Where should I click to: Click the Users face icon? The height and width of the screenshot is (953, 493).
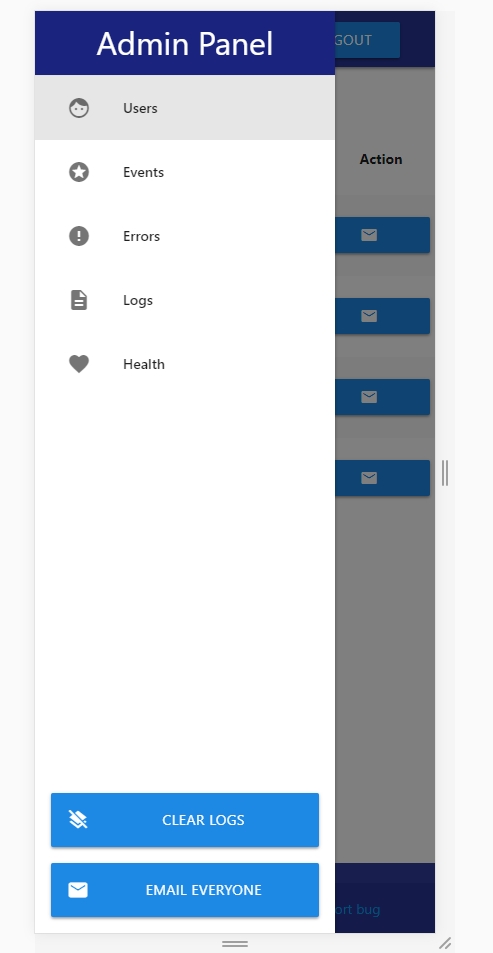pyautogui.click(x=78, y=108)
